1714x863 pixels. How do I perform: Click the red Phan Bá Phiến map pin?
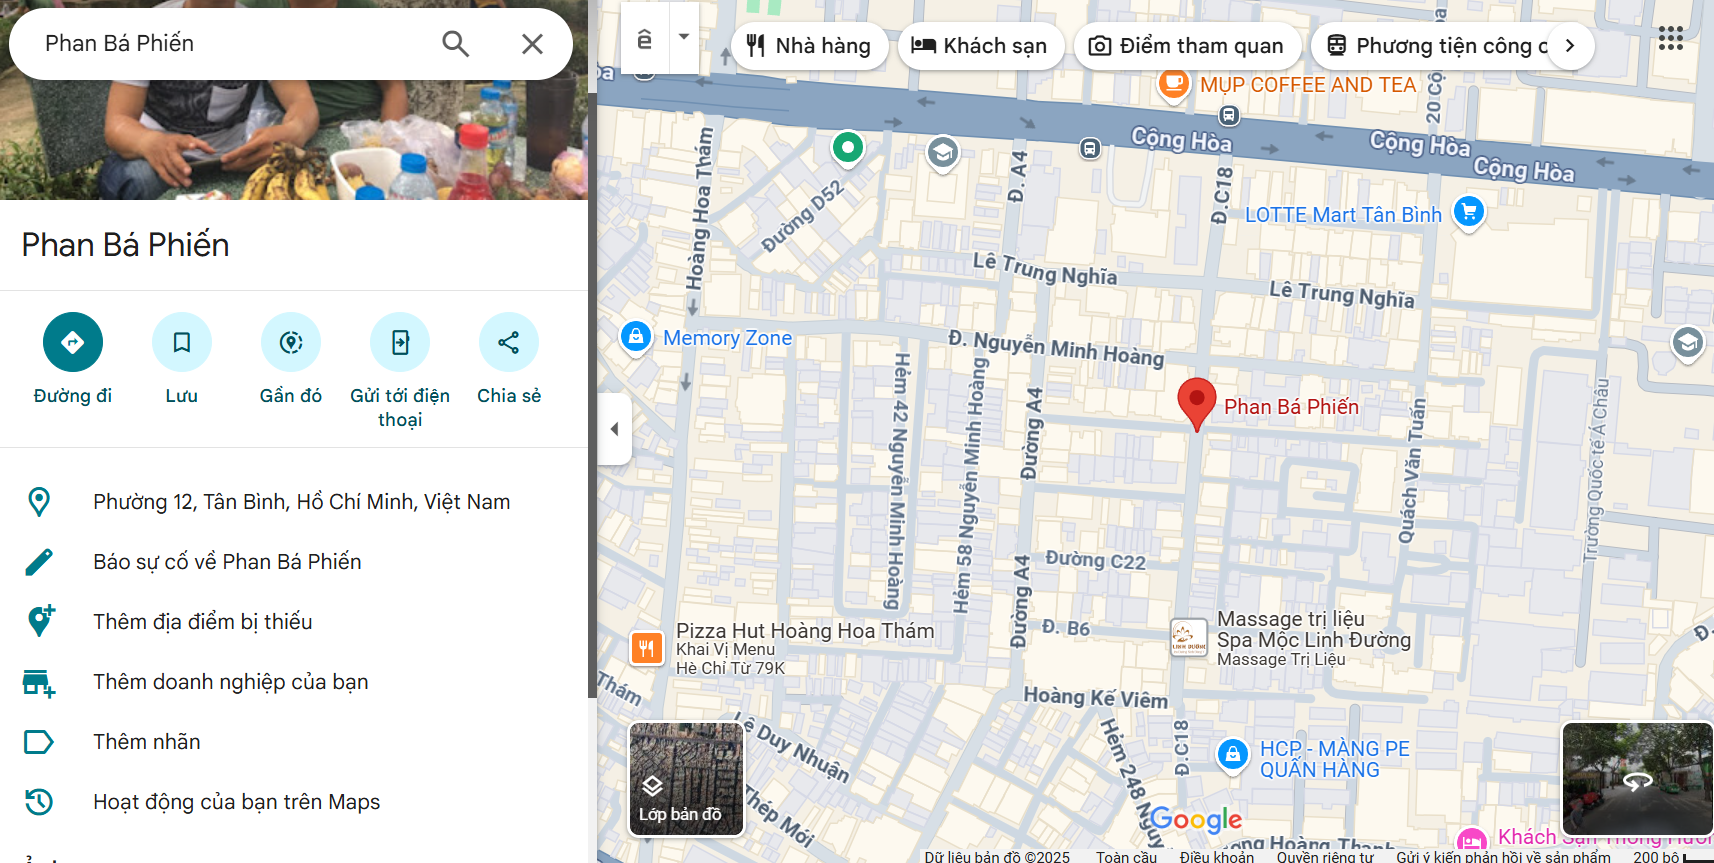(1197, 403)
